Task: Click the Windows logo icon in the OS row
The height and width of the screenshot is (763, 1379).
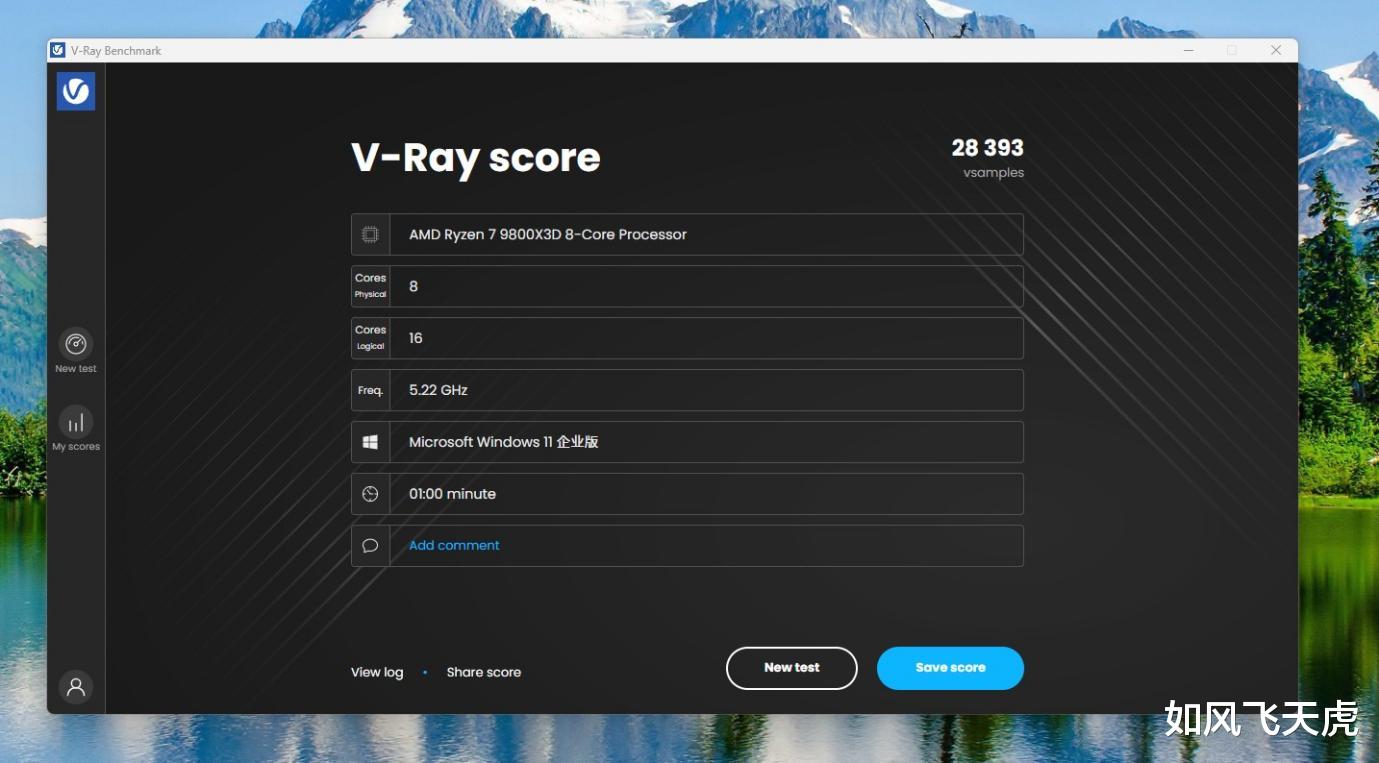Action: click(370, 442)
